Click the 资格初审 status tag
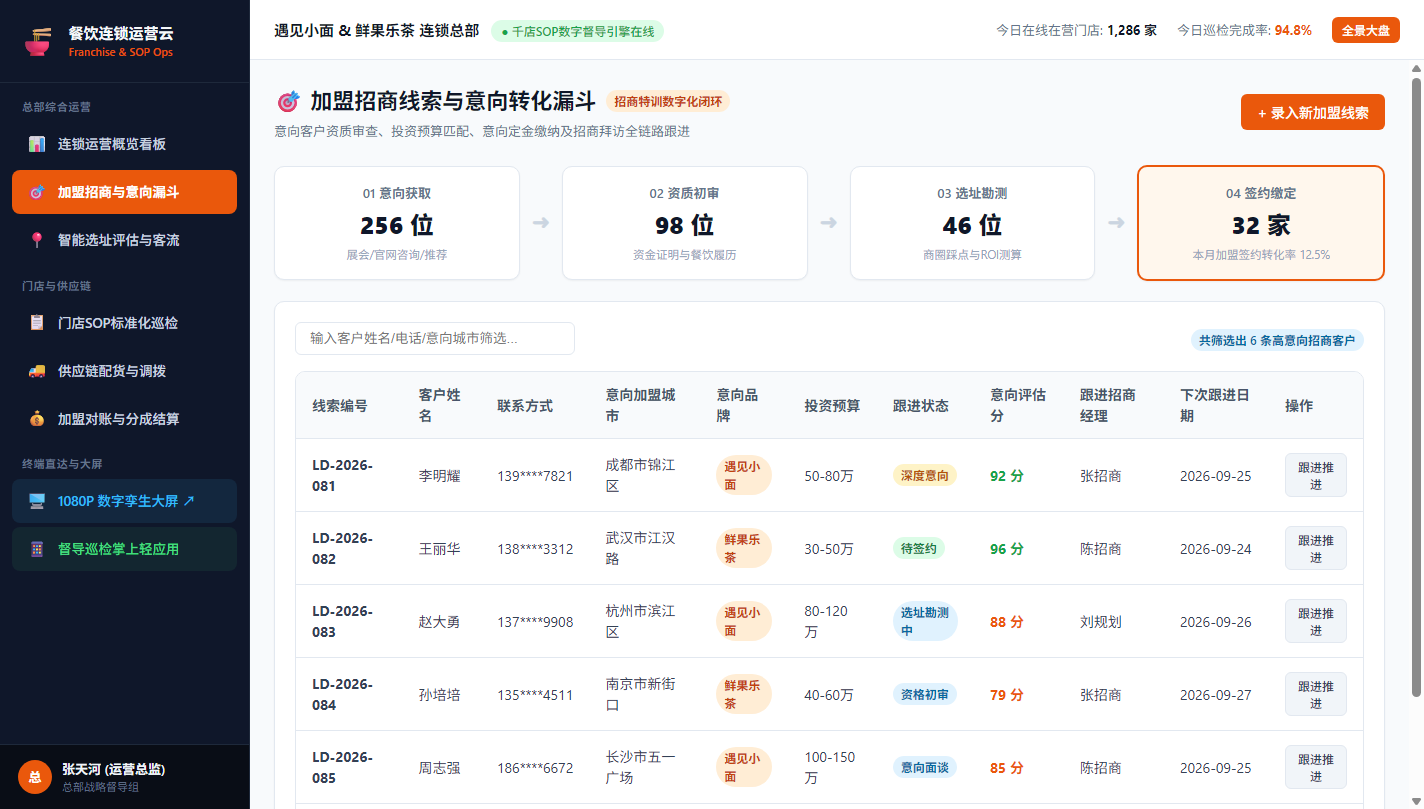1424x809 pixels. coord(925,694)
